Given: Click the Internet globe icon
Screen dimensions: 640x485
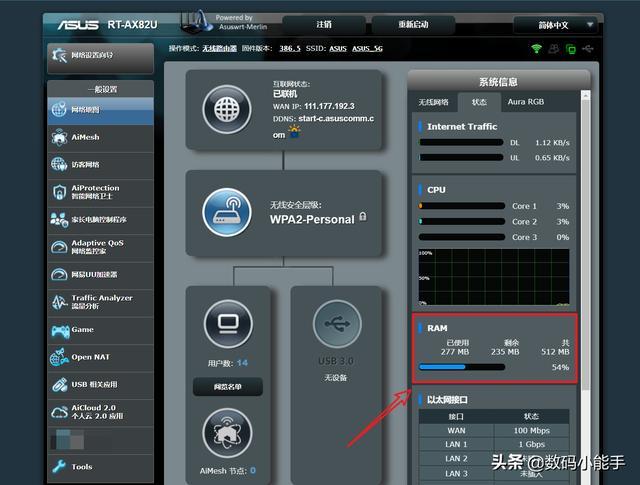Looking at the screenshot, I should point(227,109).
